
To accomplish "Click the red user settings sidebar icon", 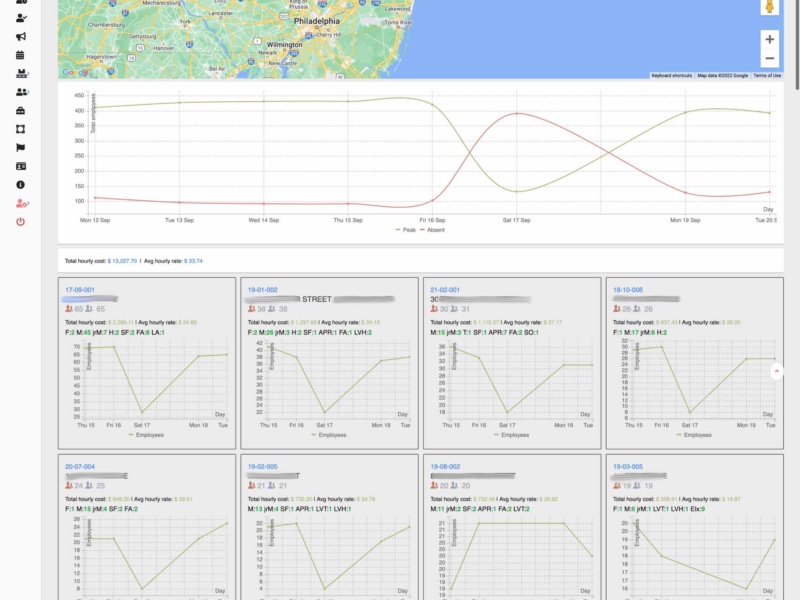I will 21,203.
